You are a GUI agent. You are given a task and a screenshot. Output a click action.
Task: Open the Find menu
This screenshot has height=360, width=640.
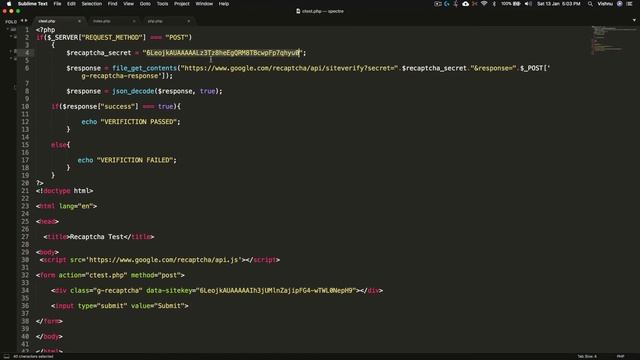[x=112, y=4]
